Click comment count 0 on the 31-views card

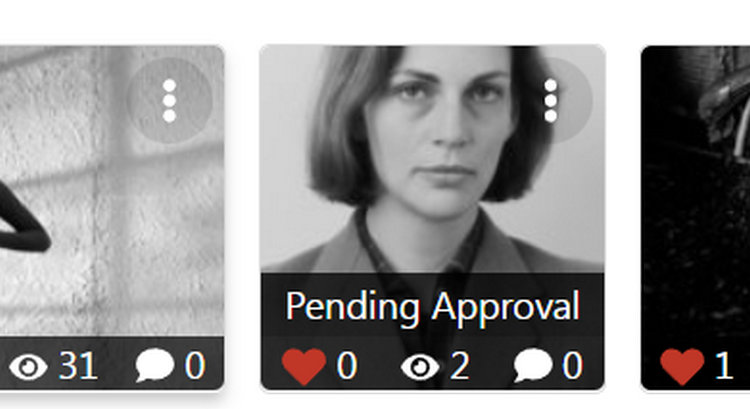point(195,366)
